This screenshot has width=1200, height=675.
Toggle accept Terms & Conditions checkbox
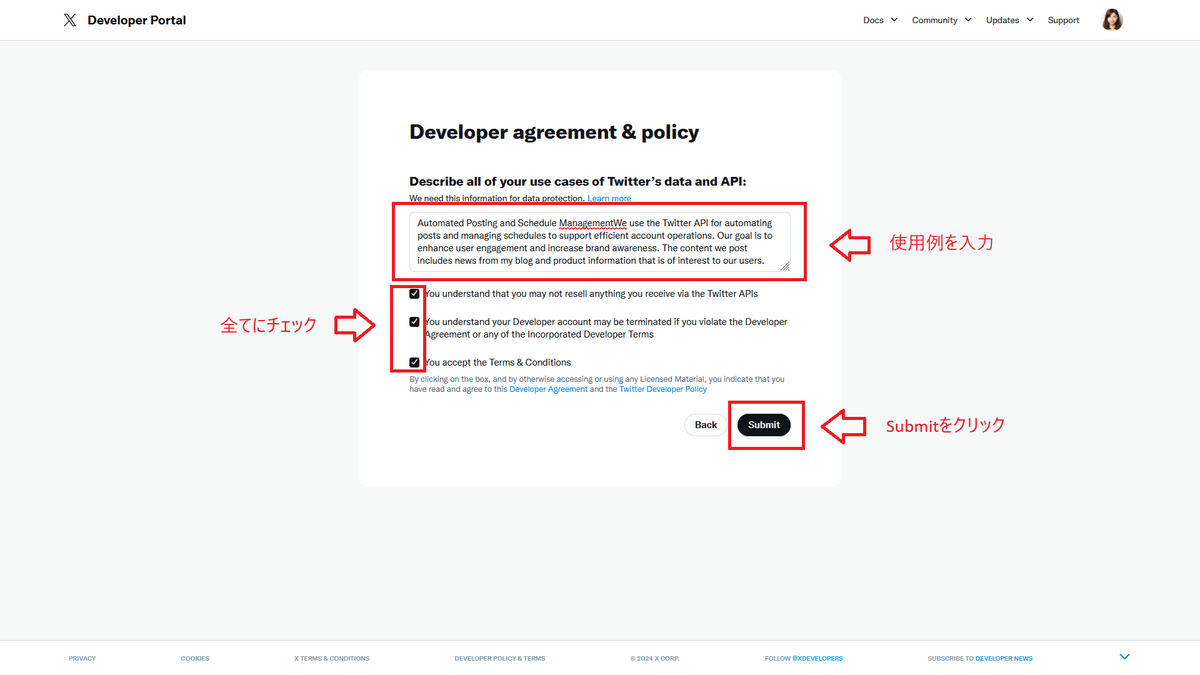pyautogui.click(x=414, y=362)
